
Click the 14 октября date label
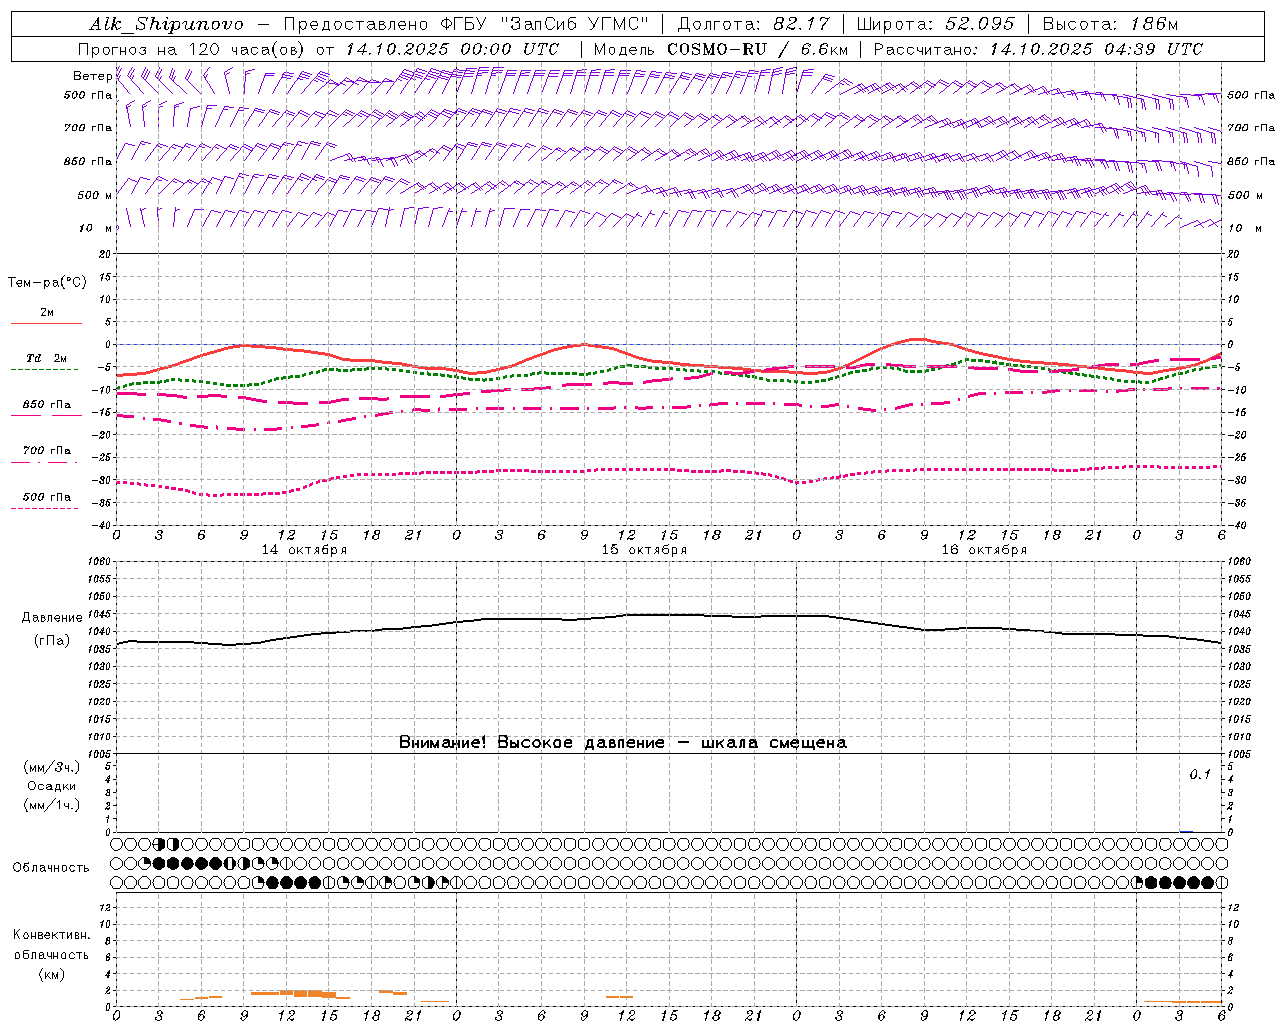tap(304, 550)
